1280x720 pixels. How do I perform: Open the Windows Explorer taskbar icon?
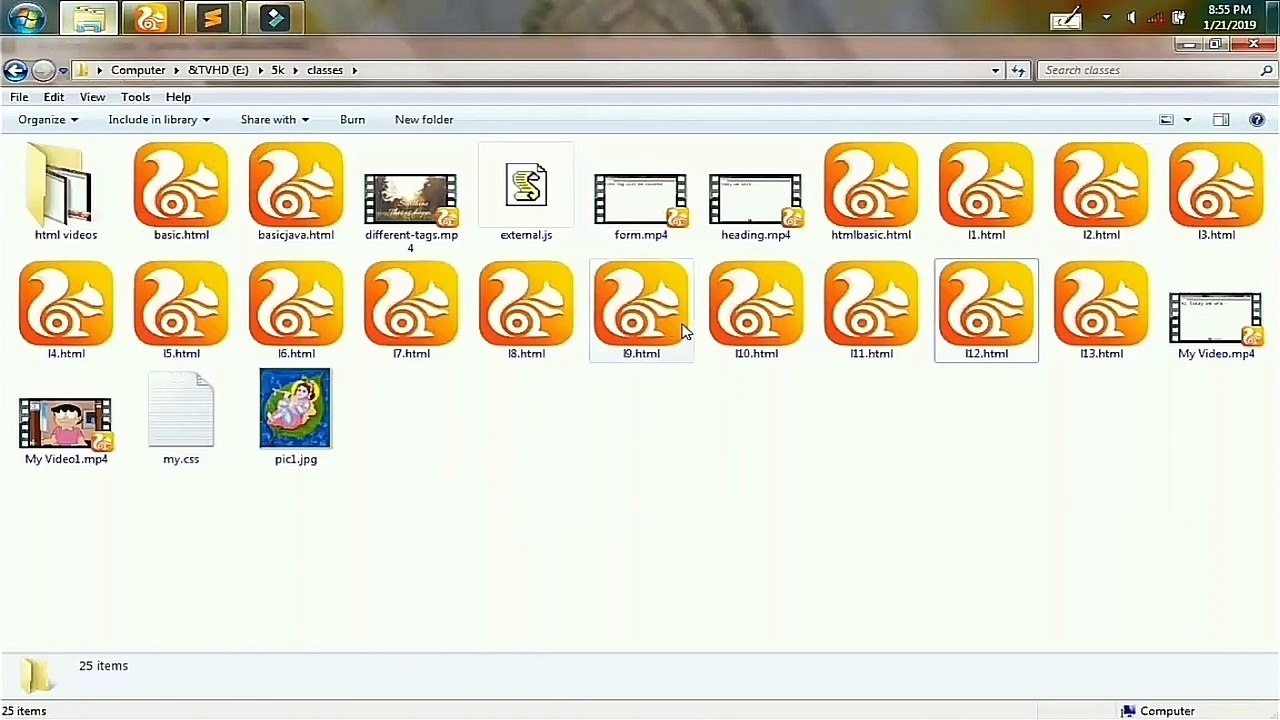(x=88, y=18)
